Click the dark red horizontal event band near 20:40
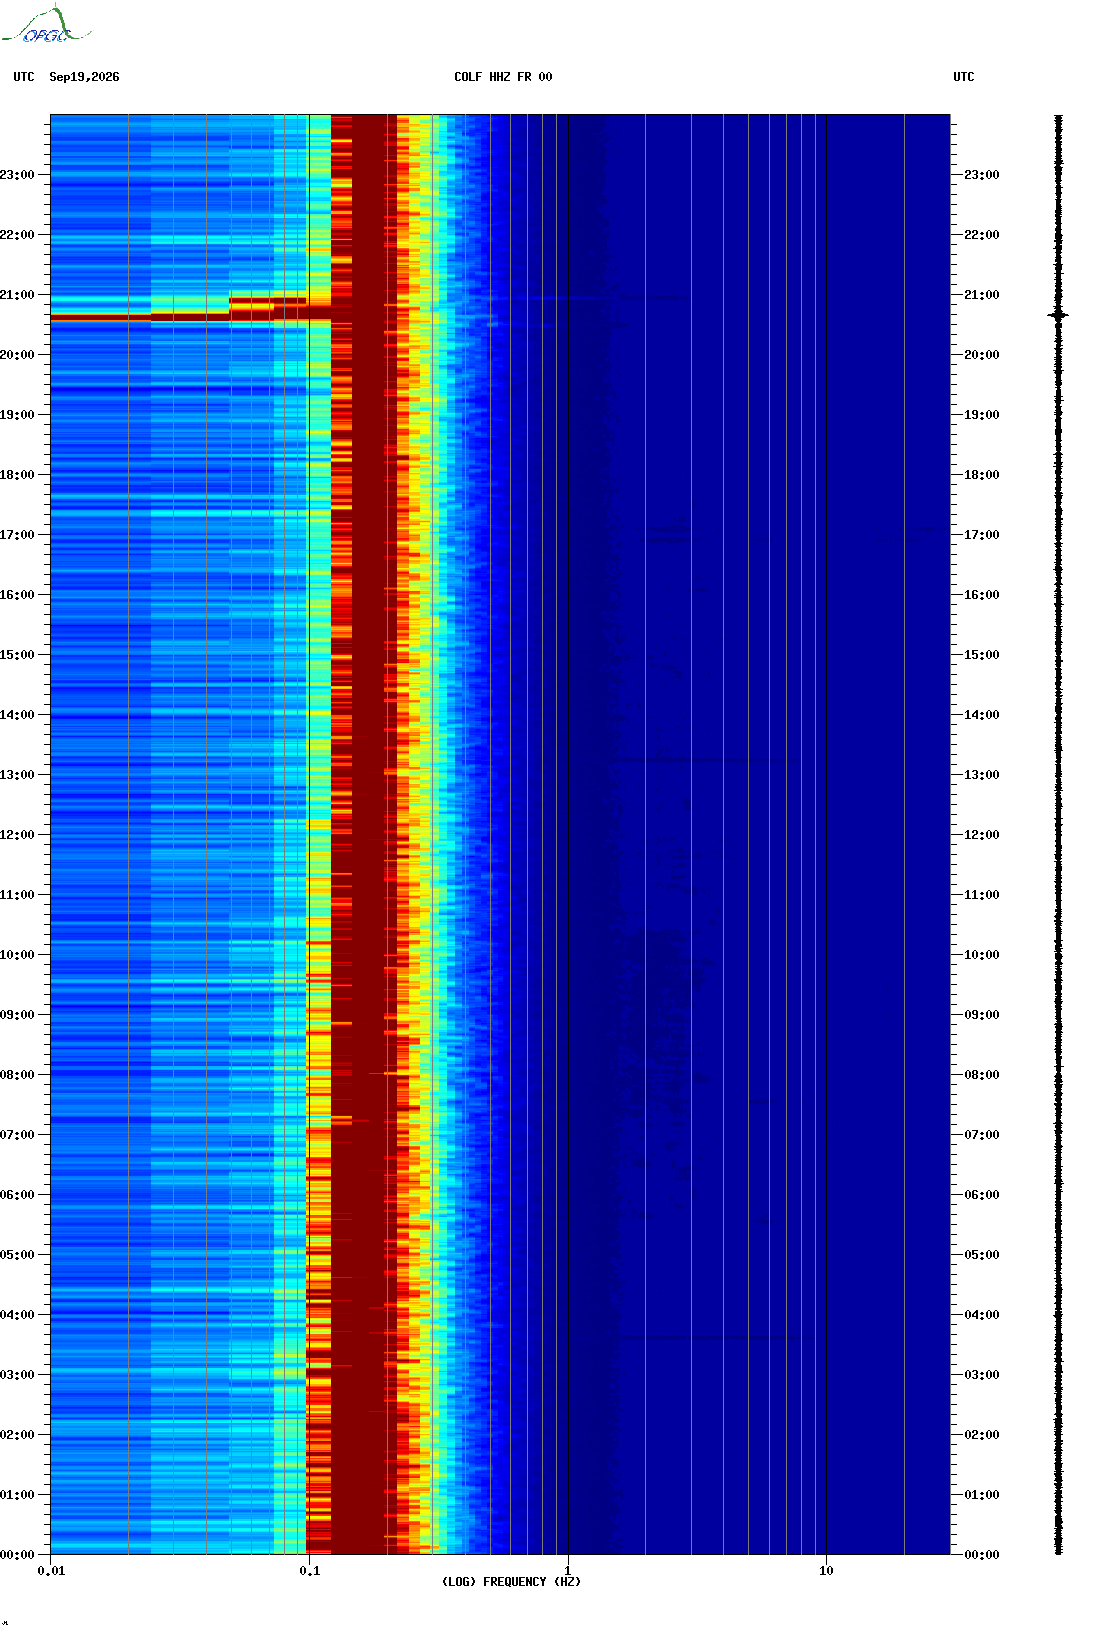This screenshot has height=1634, width=1102. [190, 318]
